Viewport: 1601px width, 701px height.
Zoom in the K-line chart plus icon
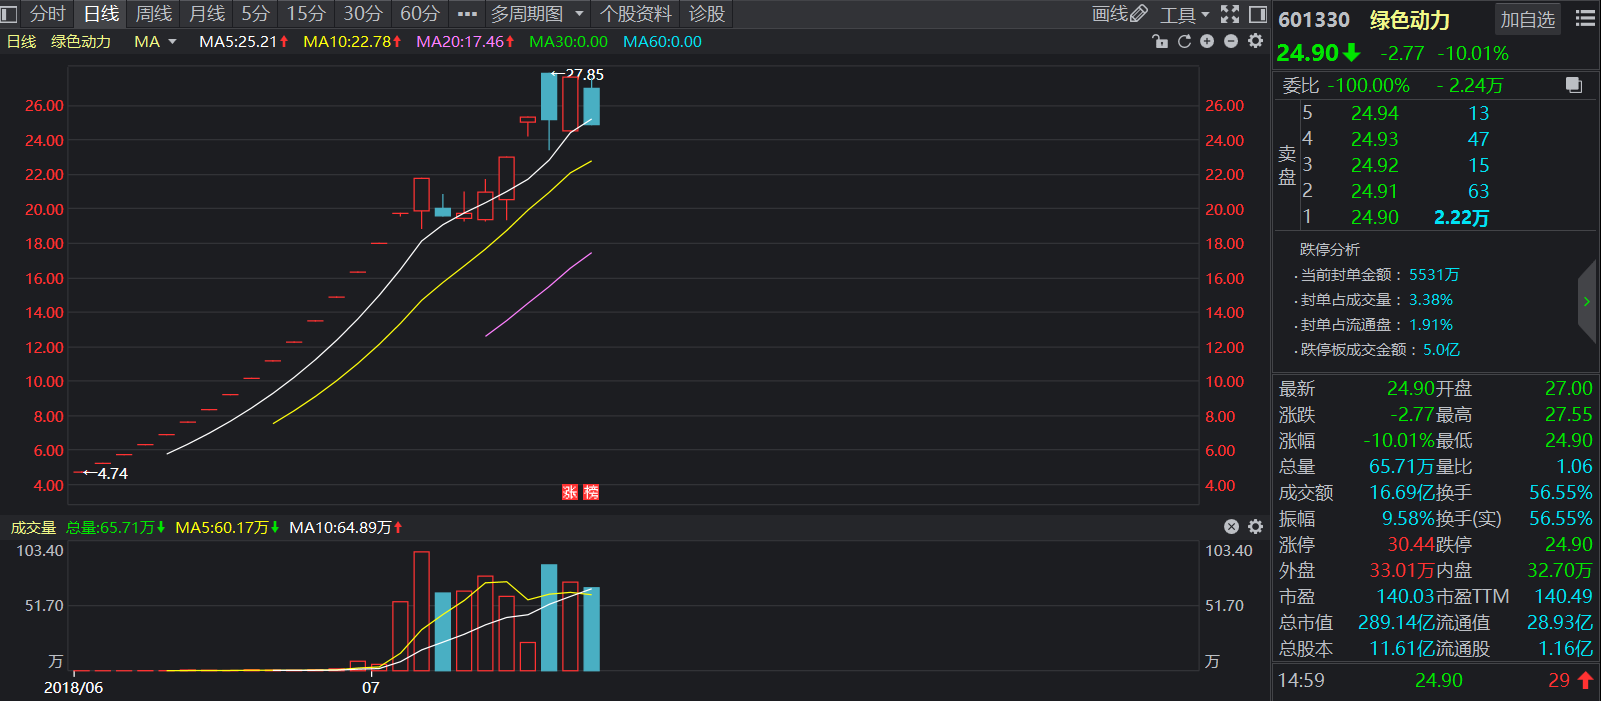1207,41
